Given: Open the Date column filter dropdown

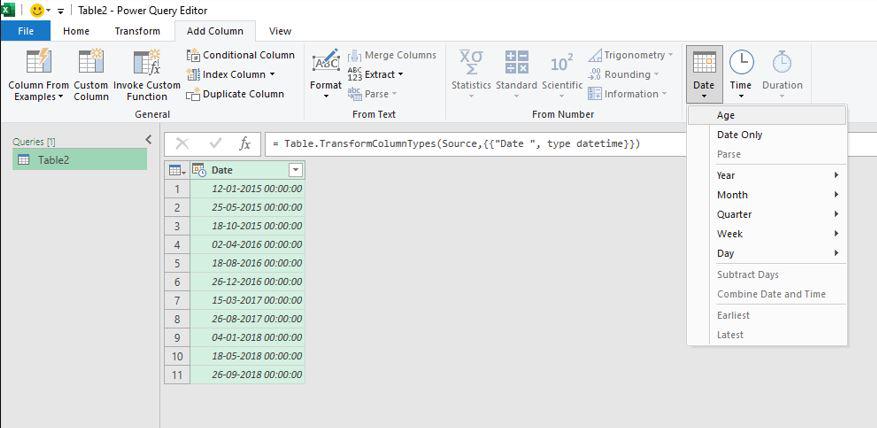Looking at the screenshot, I should (295, 170).
